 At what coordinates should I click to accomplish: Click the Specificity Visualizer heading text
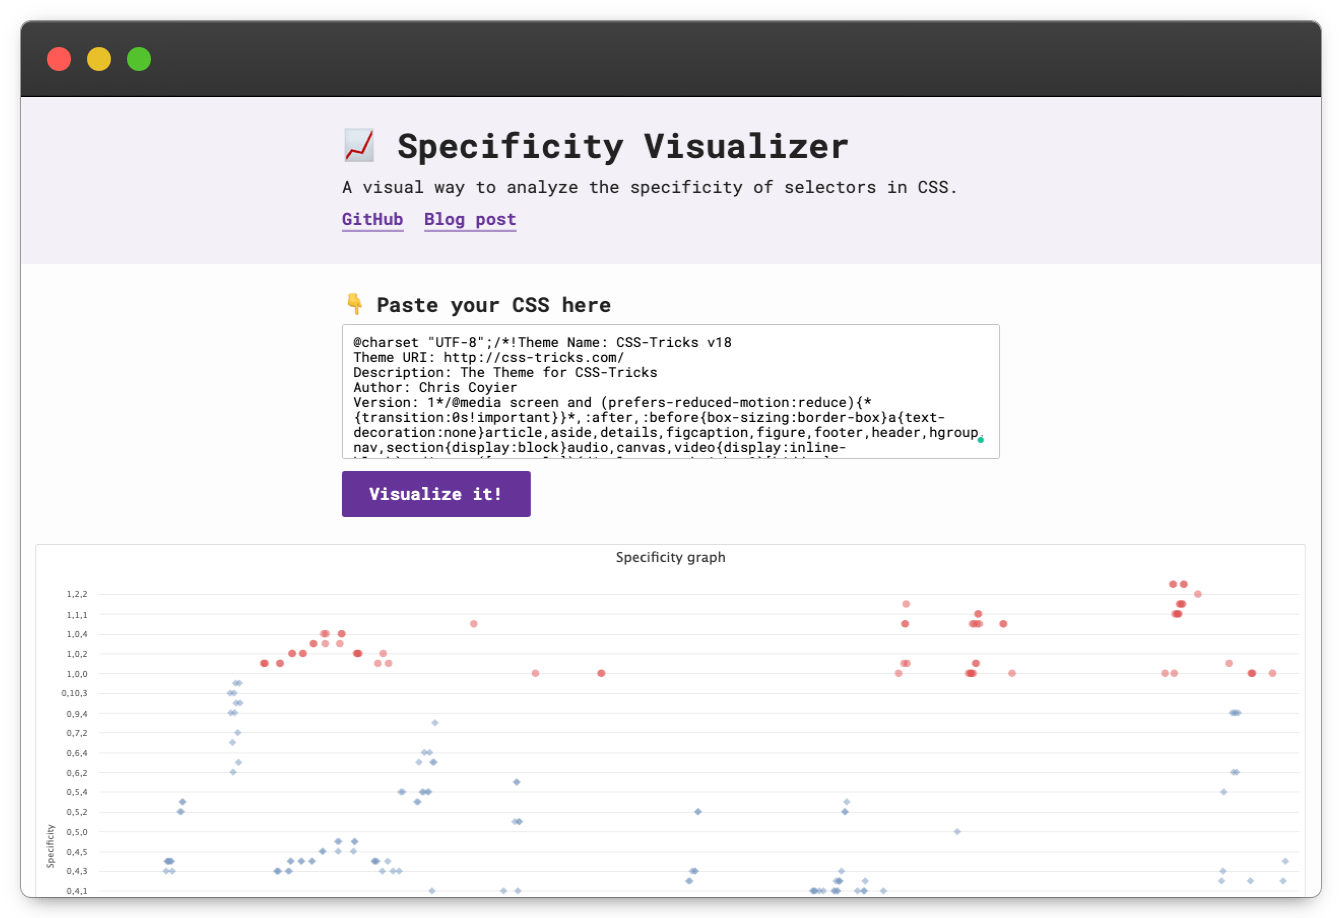[622, 147]
